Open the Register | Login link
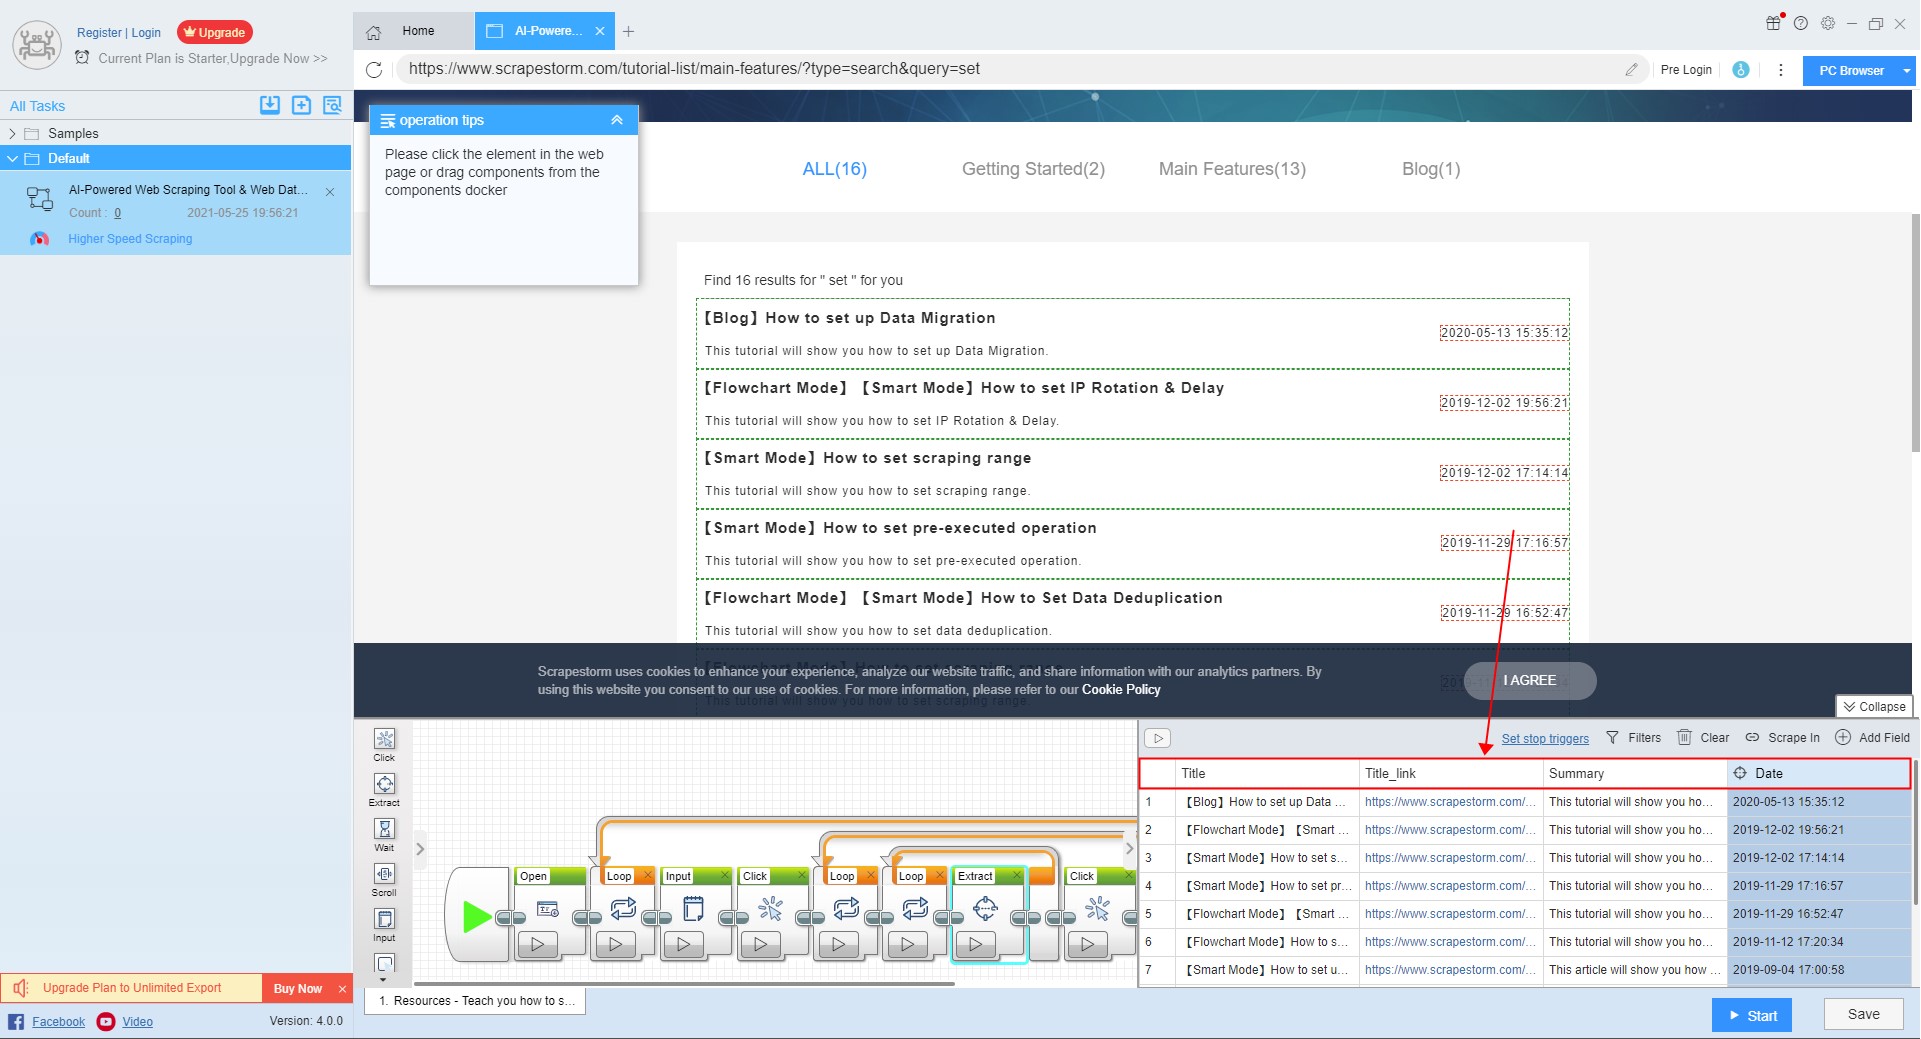This screenshot has width=1921, height=1039. [119, 32]
